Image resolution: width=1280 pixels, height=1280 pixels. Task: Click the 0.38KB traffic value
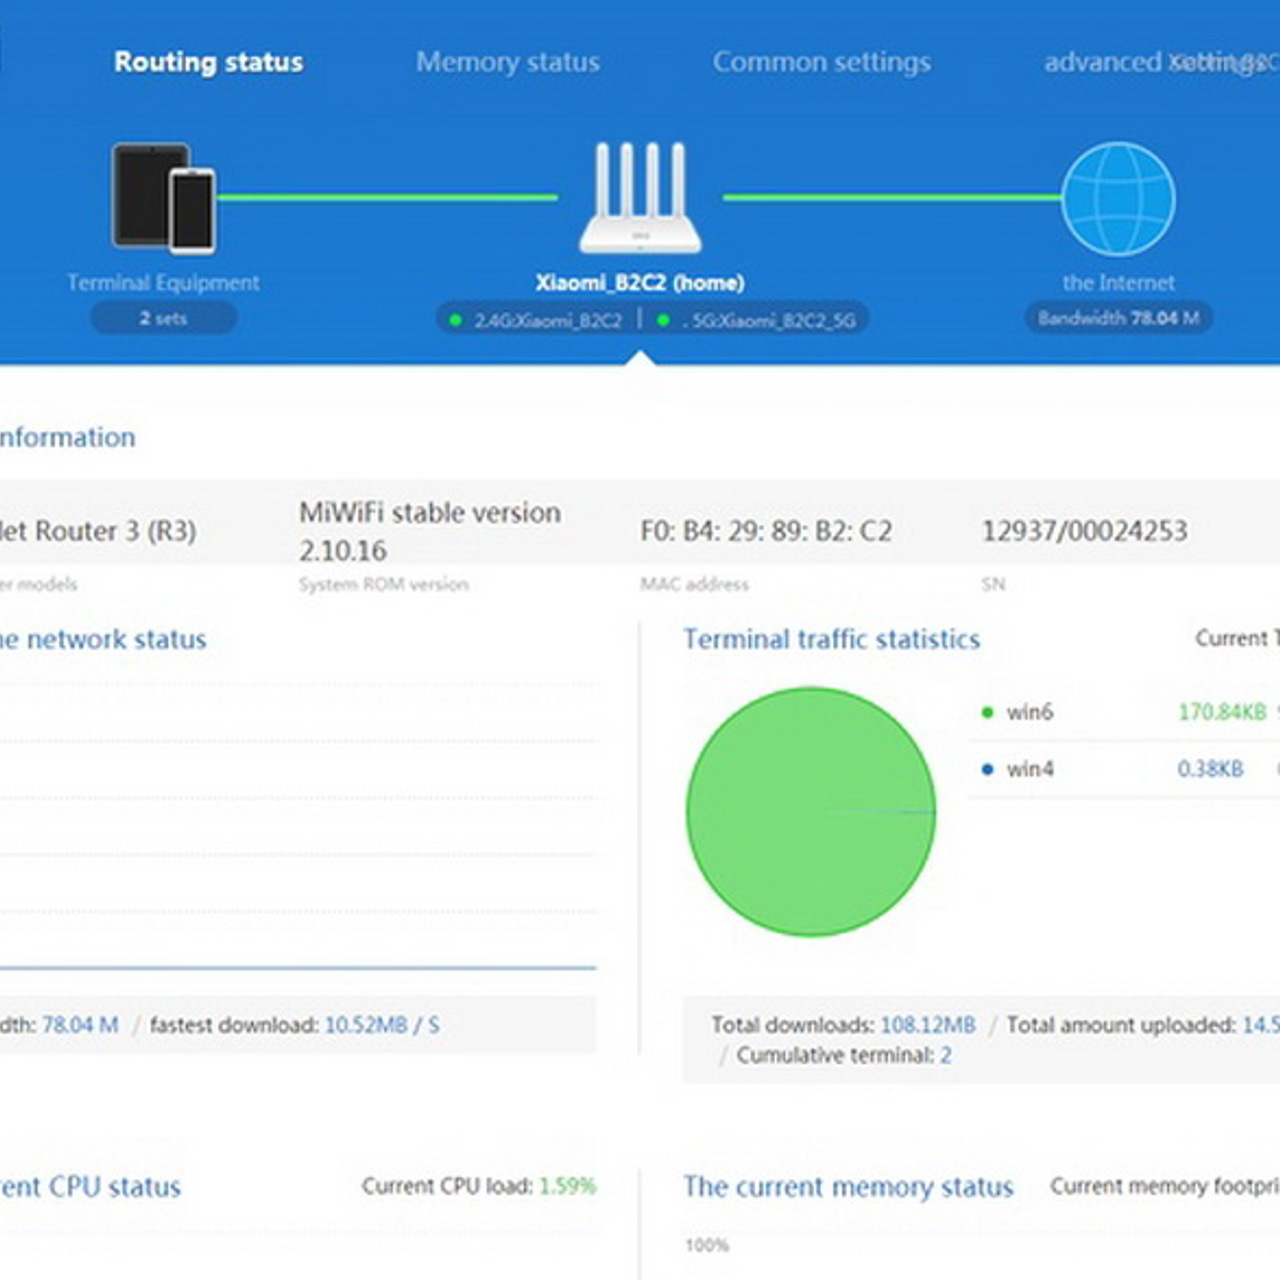pyautogui.click(x=1210, y=769)
